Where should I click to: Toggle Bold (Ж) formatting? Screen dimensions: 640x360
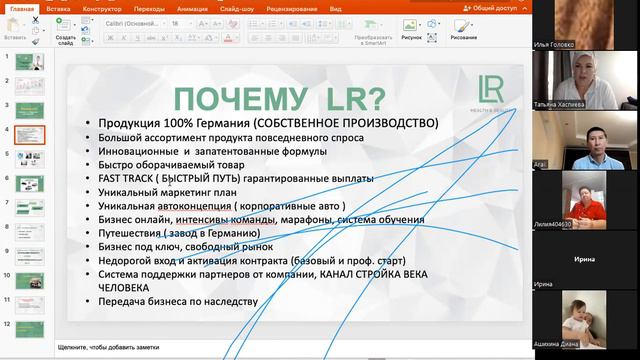110,38
